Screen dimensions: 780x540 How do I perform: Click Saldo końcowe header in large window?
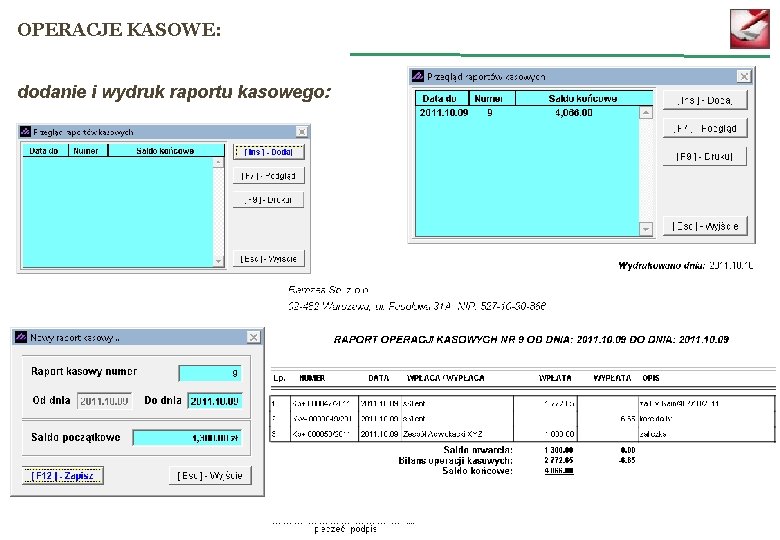[583, 98]
